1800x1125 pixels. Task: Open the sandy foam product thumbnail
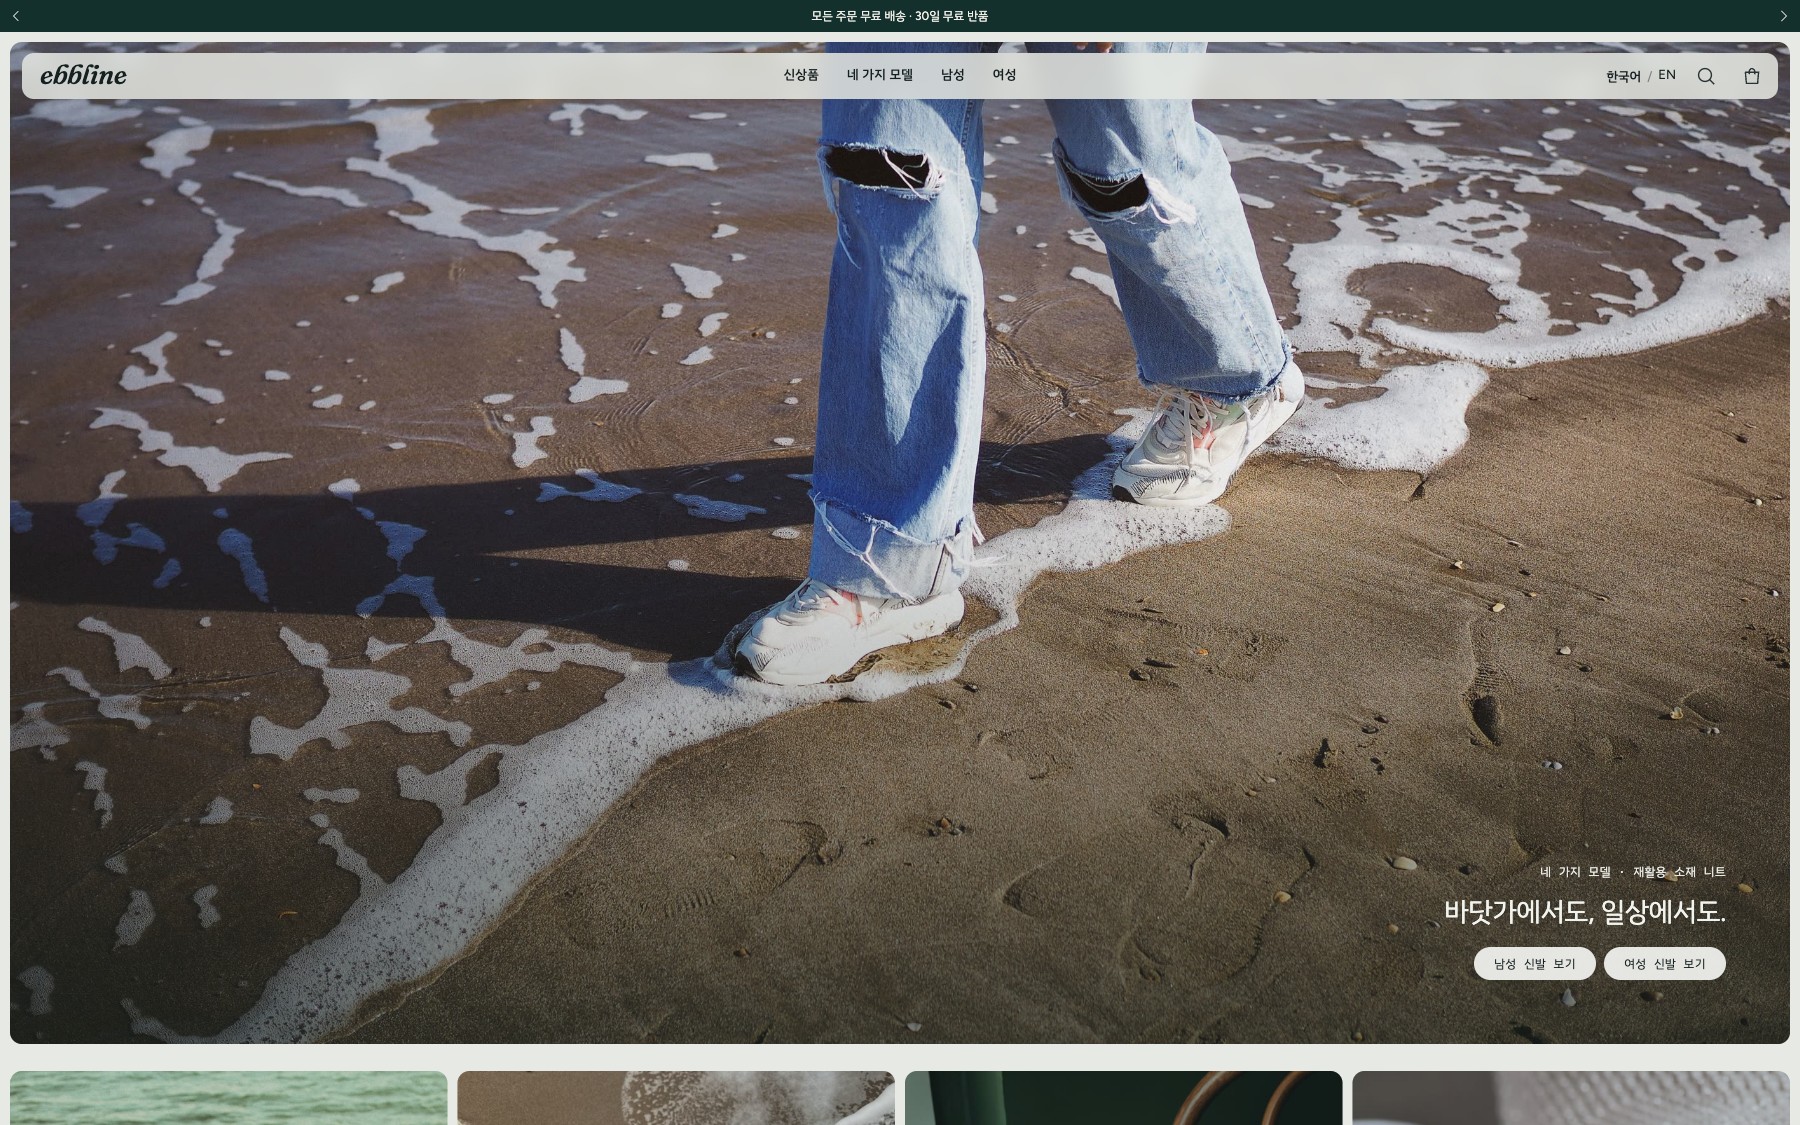point(676,1098)
